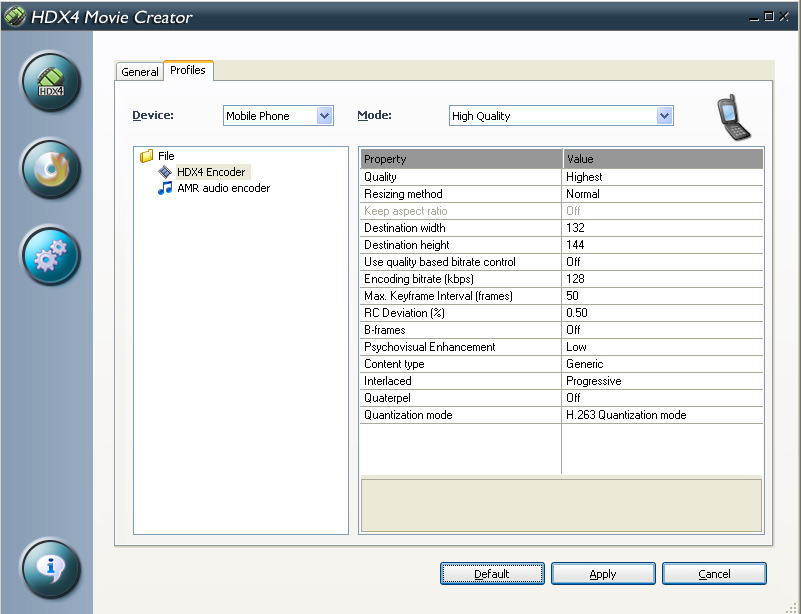Click the Destination width value 132
This screenshot has height=614, width=801.
[575, 228]
